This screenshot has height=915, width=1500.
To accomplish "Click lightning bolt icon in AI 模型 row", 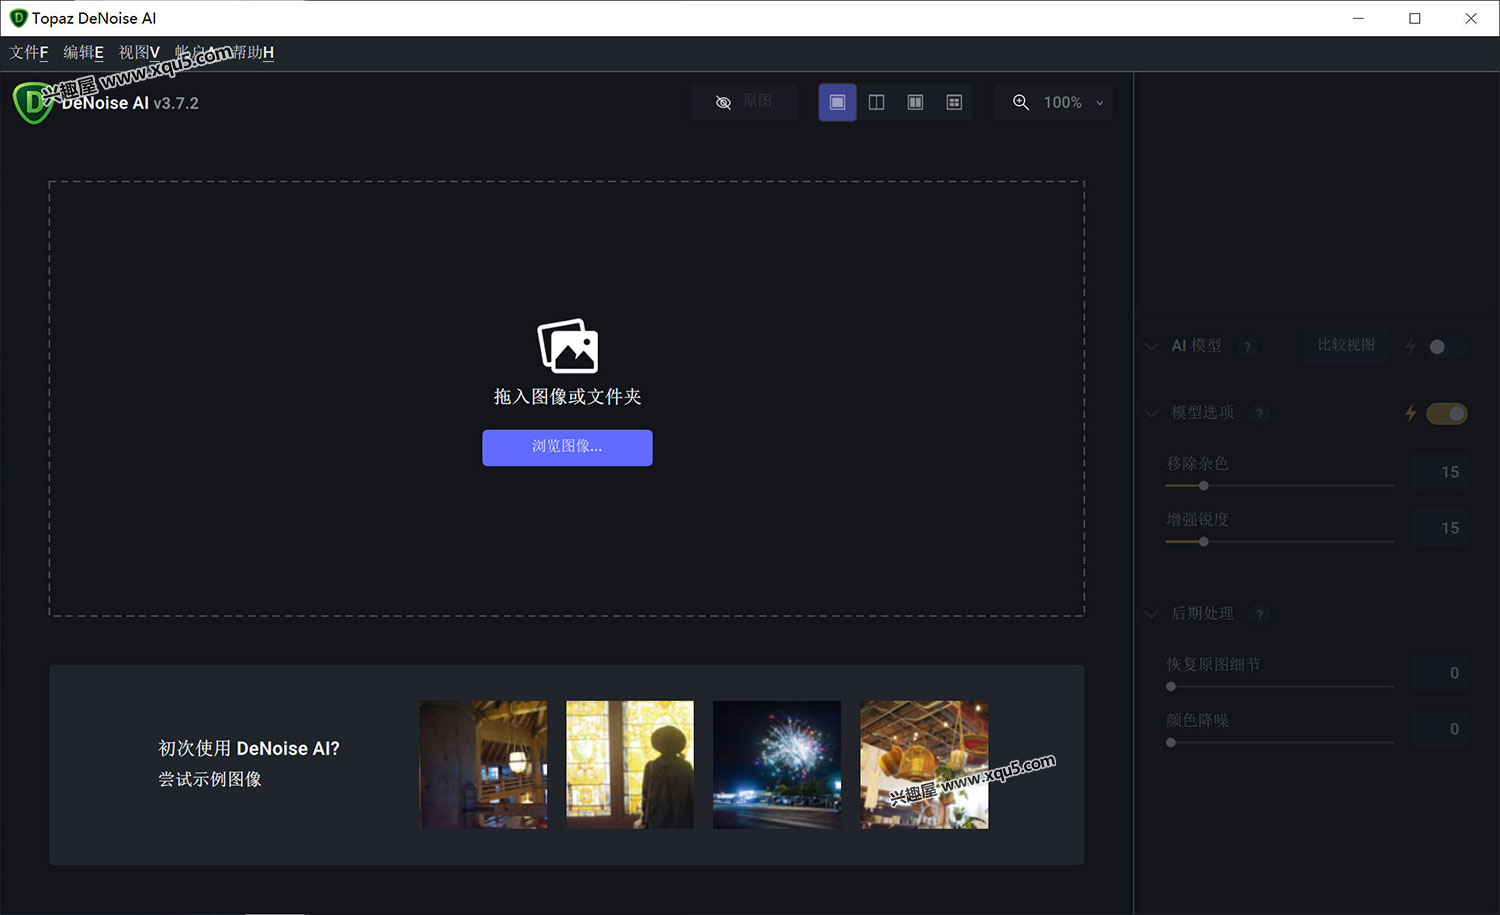I will tap(1410, 346).
